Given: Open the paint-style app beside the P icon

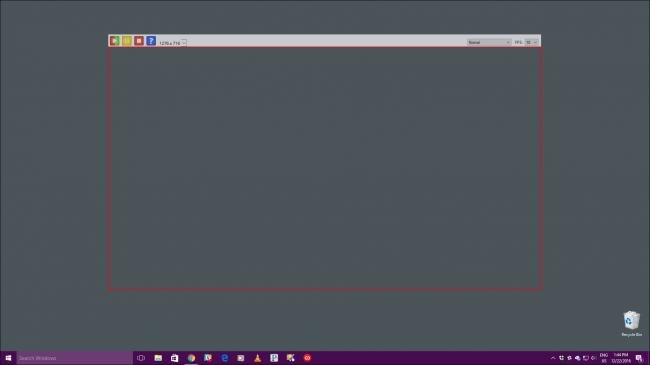Looking at the screenshot, I should [x=291, y=358].
